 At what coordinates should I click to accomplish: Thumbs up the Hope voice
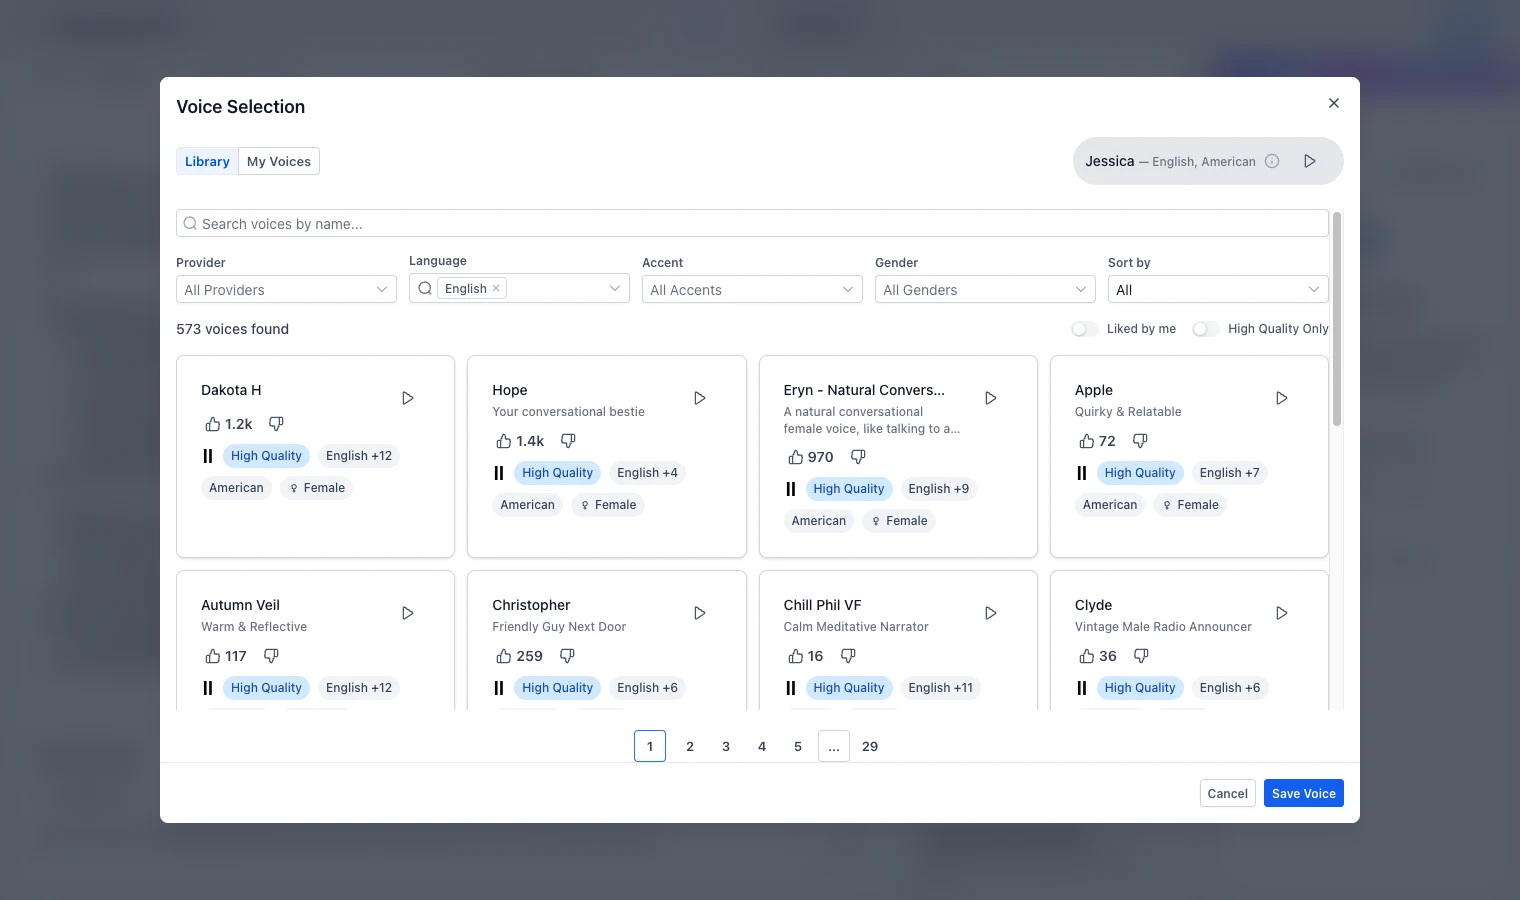[504, 441]
